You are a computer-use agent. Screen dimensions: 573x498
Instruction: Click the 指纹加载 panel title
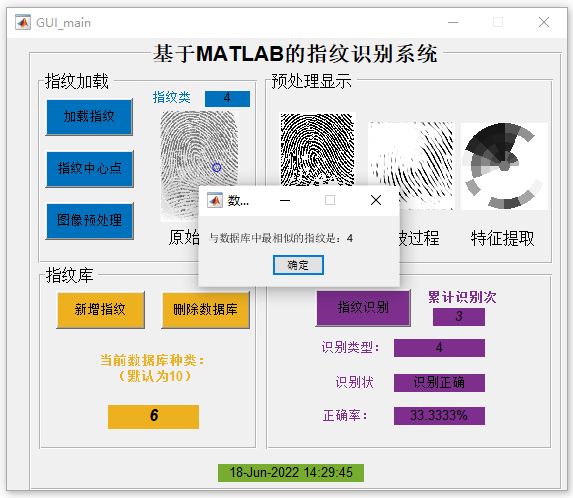[x=77, y=81]
